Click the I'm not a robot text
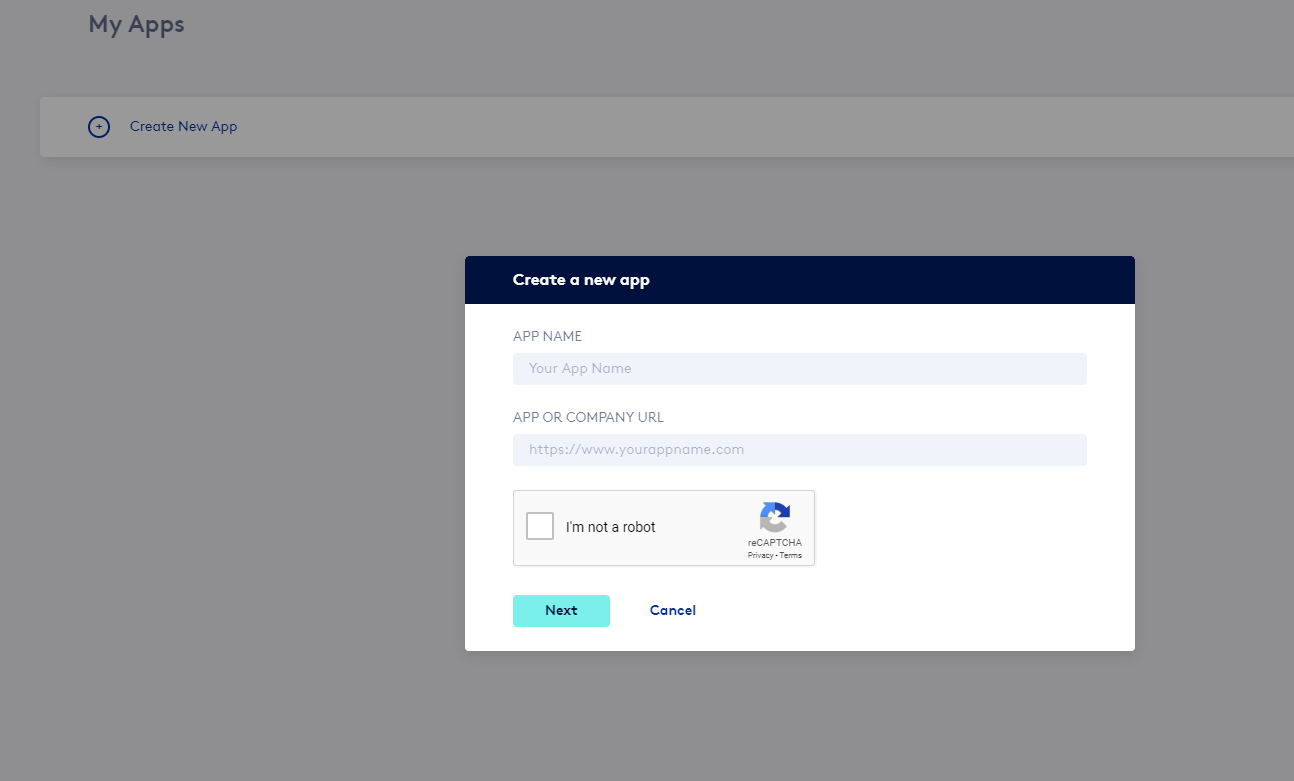Screen dimensions: 1294x781 point(611,527)
